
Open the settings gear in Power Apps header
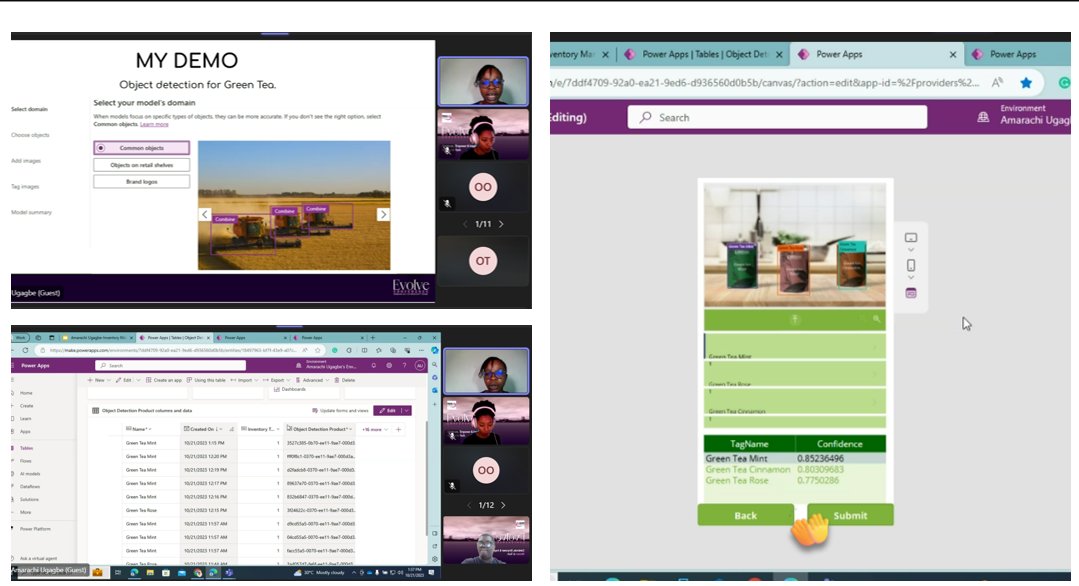tap(389, 365)
